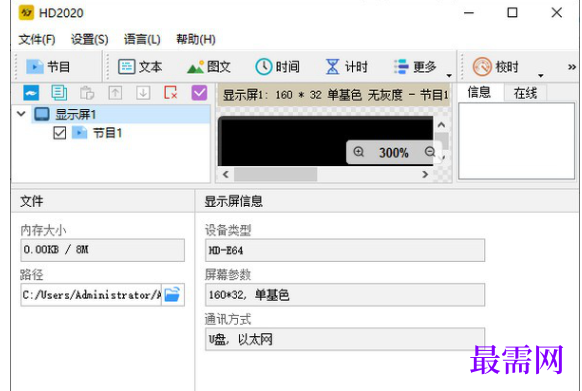582x391 pixels.
Task: Add a 计时 timer area
Action: [x=347, y=67]
